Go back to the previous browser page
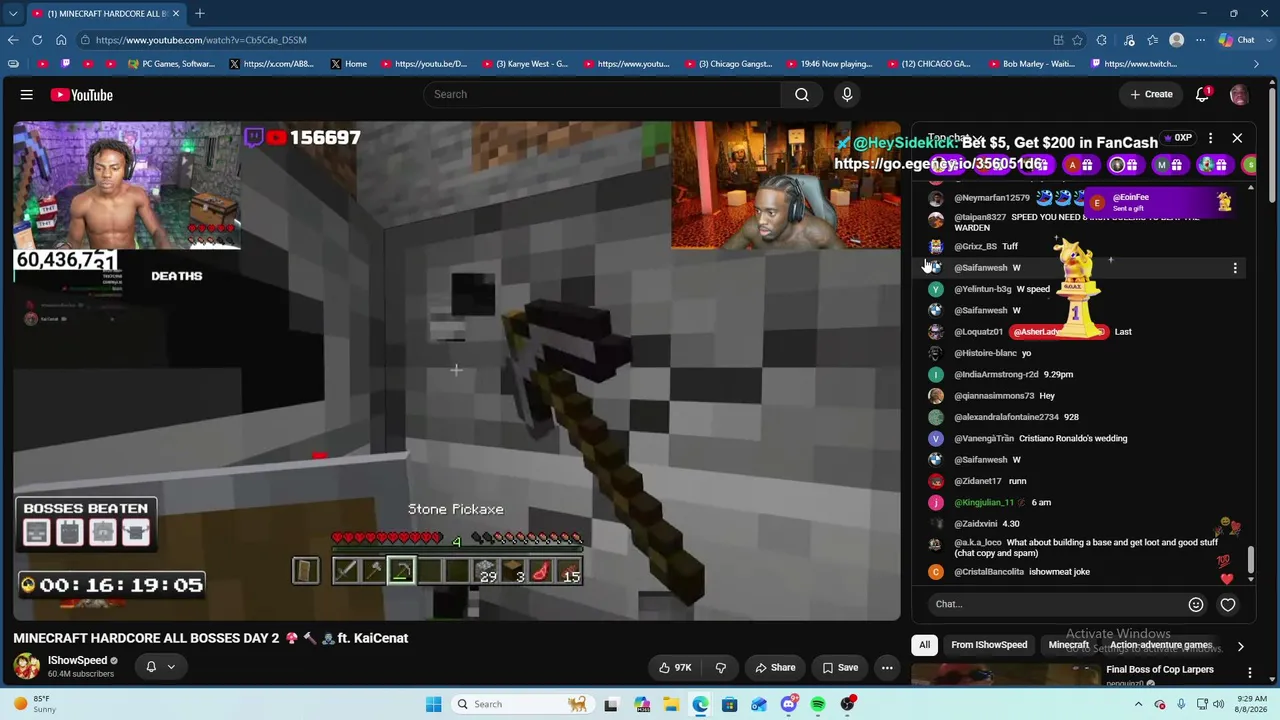 point(13,40)
